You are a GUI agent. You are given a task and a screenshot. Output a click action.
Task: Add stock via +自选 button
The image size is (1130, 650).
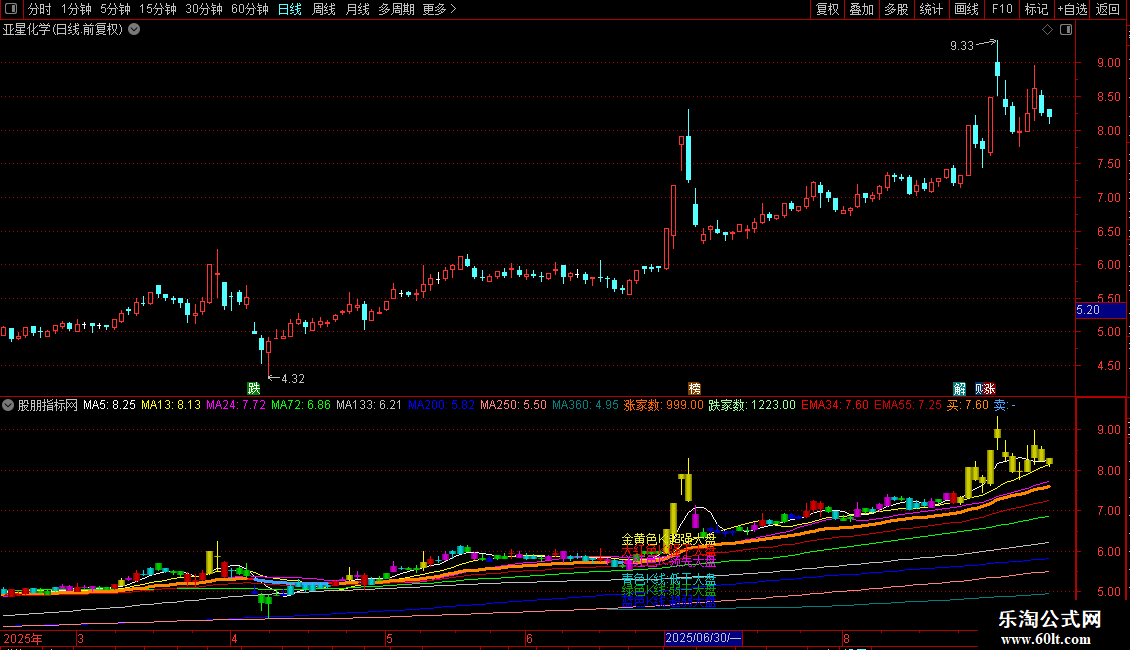[1072, 9]
